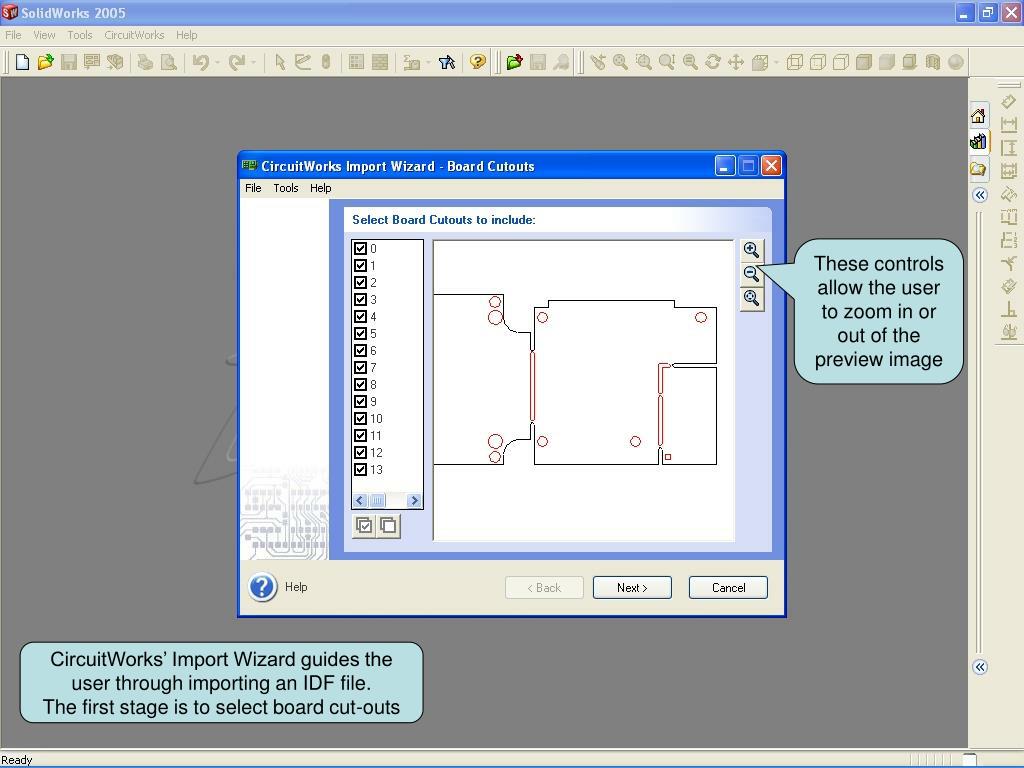Open wizard Help menu
This screenshot has height=768, width=1024.
[321, 188]
